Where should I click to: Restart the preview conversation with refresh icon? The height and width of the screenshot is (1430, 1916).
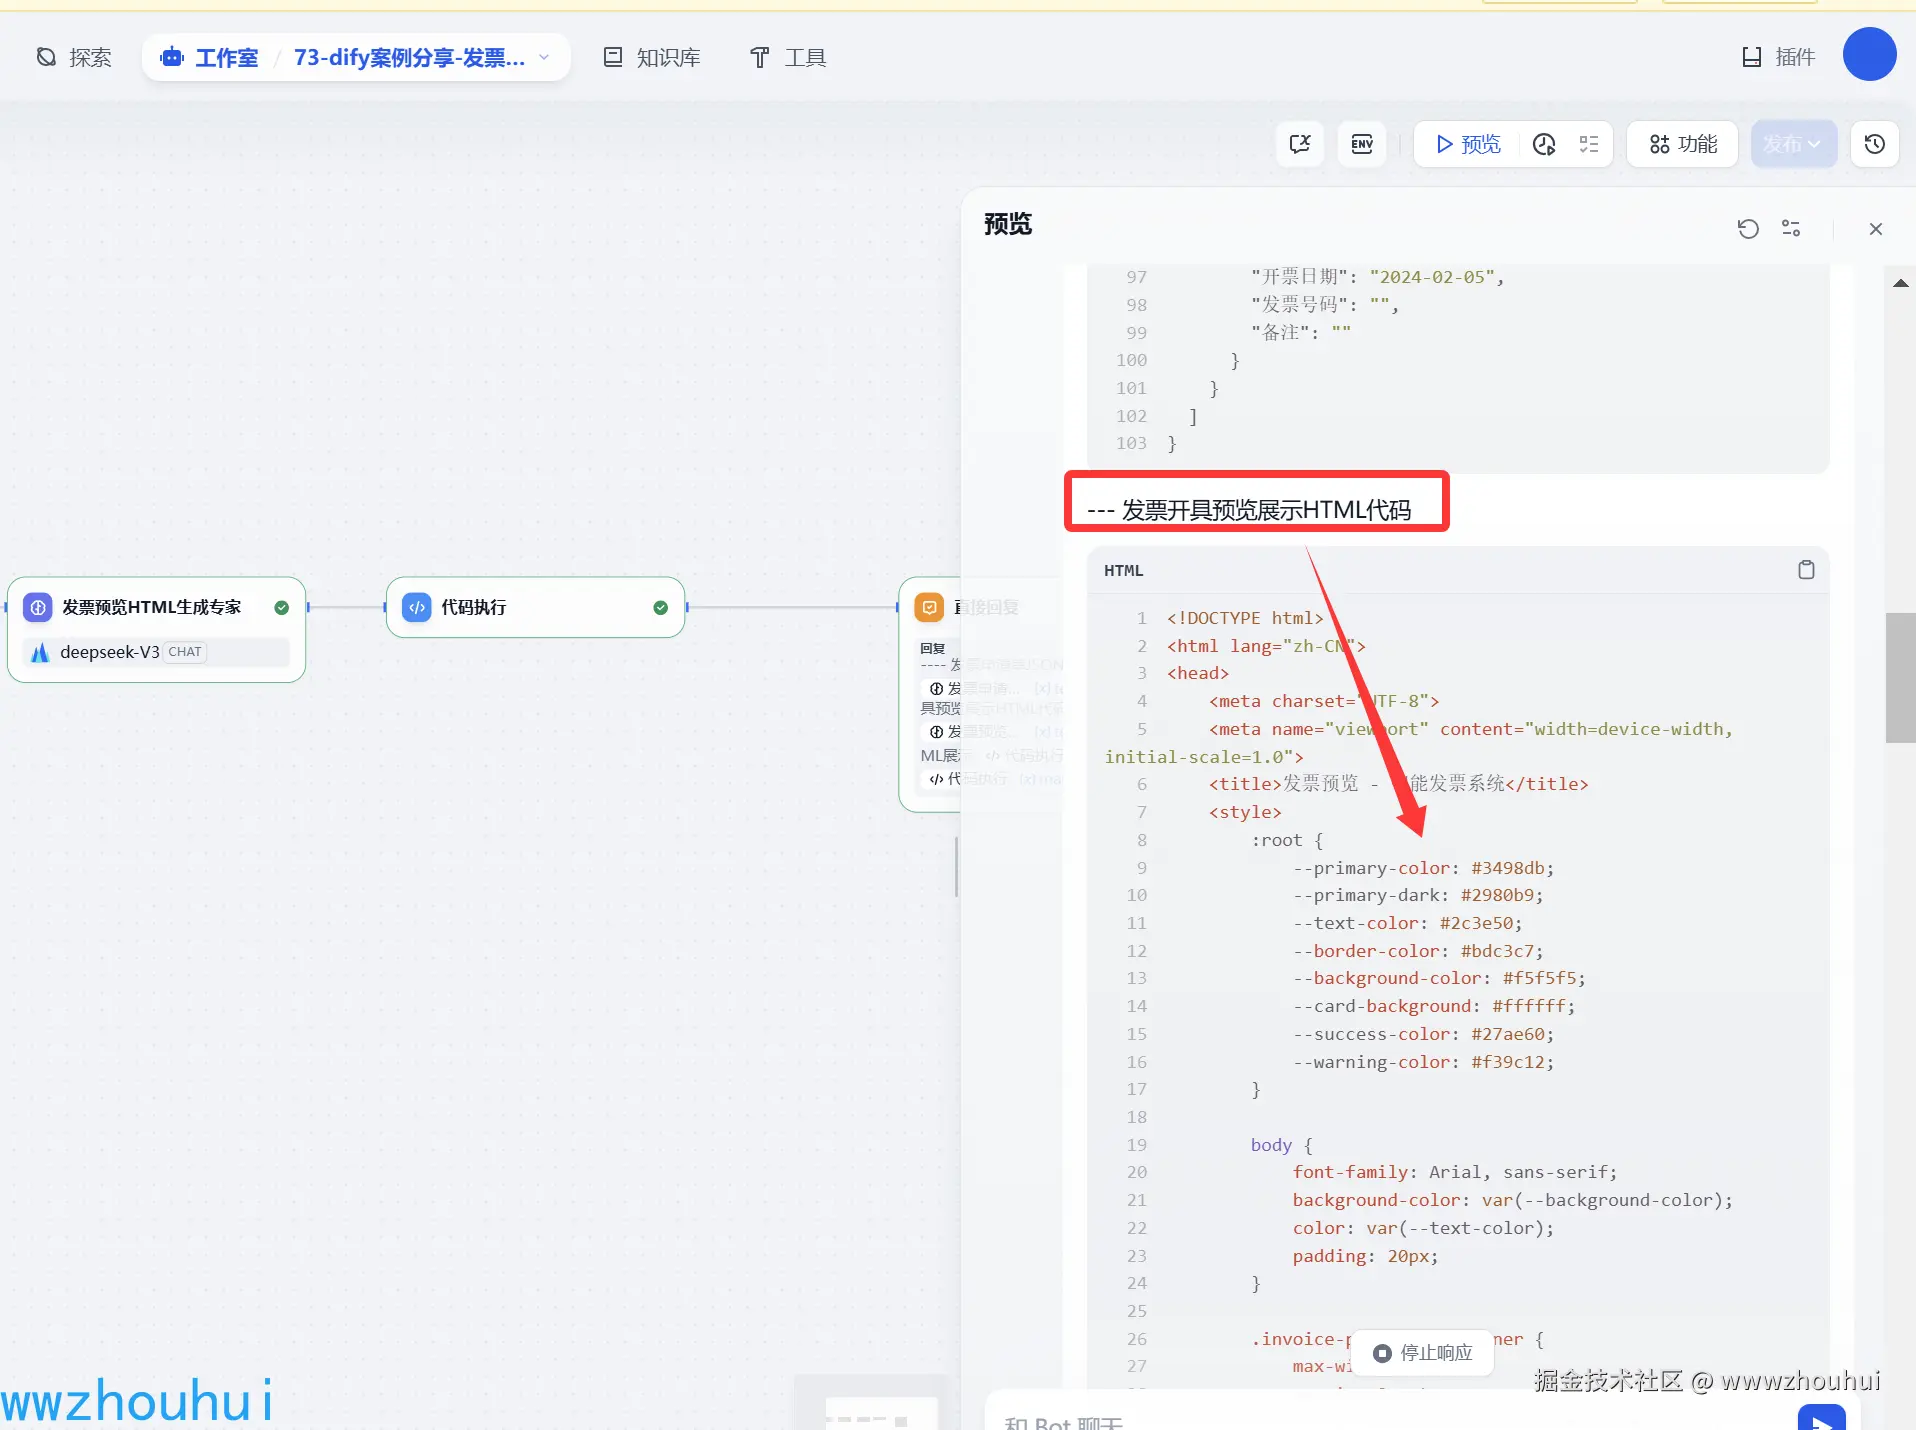coord(1748,229)
